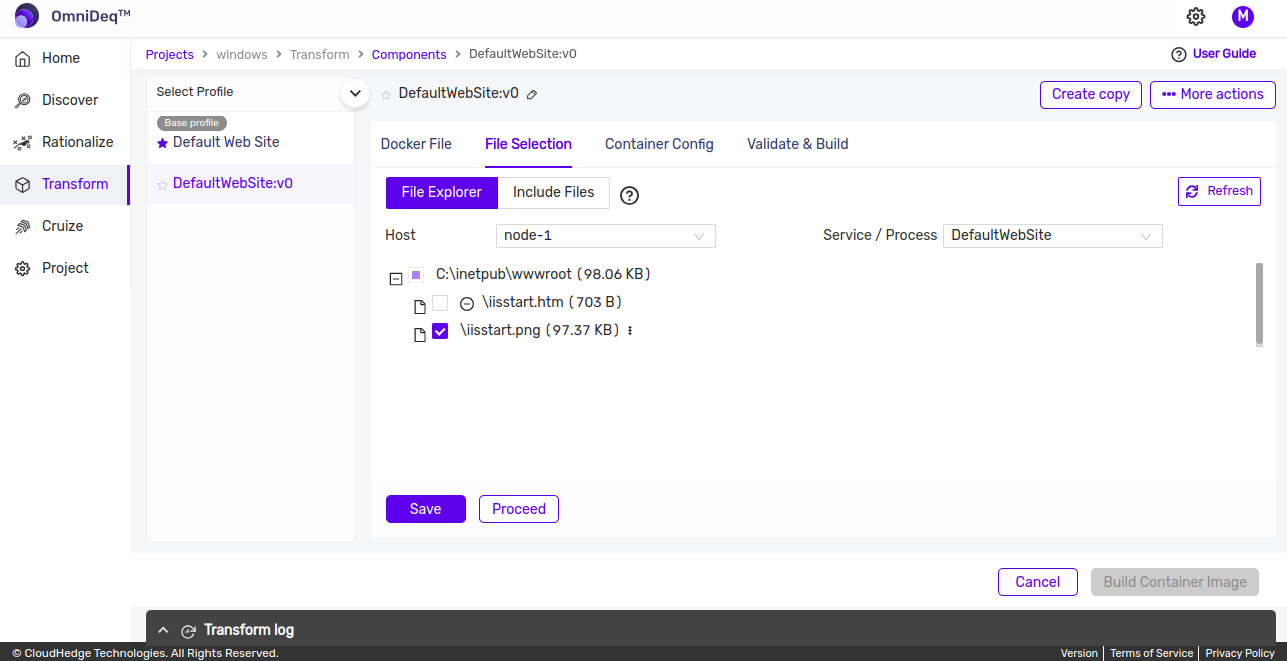This screenshot has width=1287, height=661.
Task: Click the Create copy button
Action: pyautogui.click(x=1090, y=94)
